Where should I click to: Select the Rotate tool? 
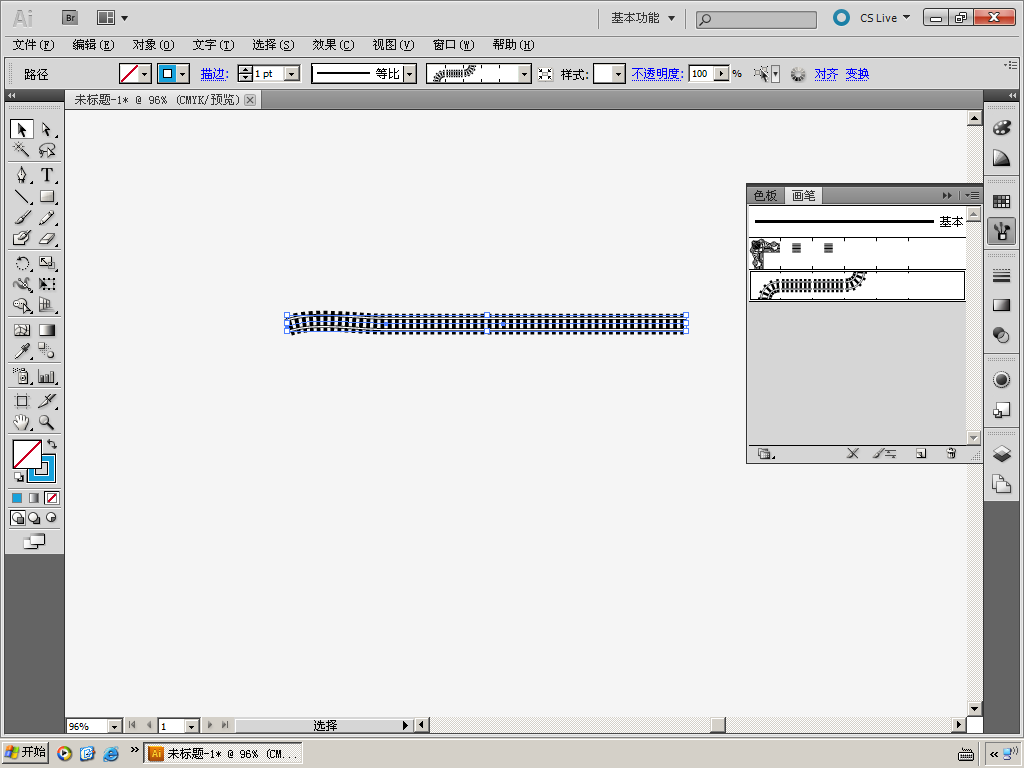tap(21, 263)
